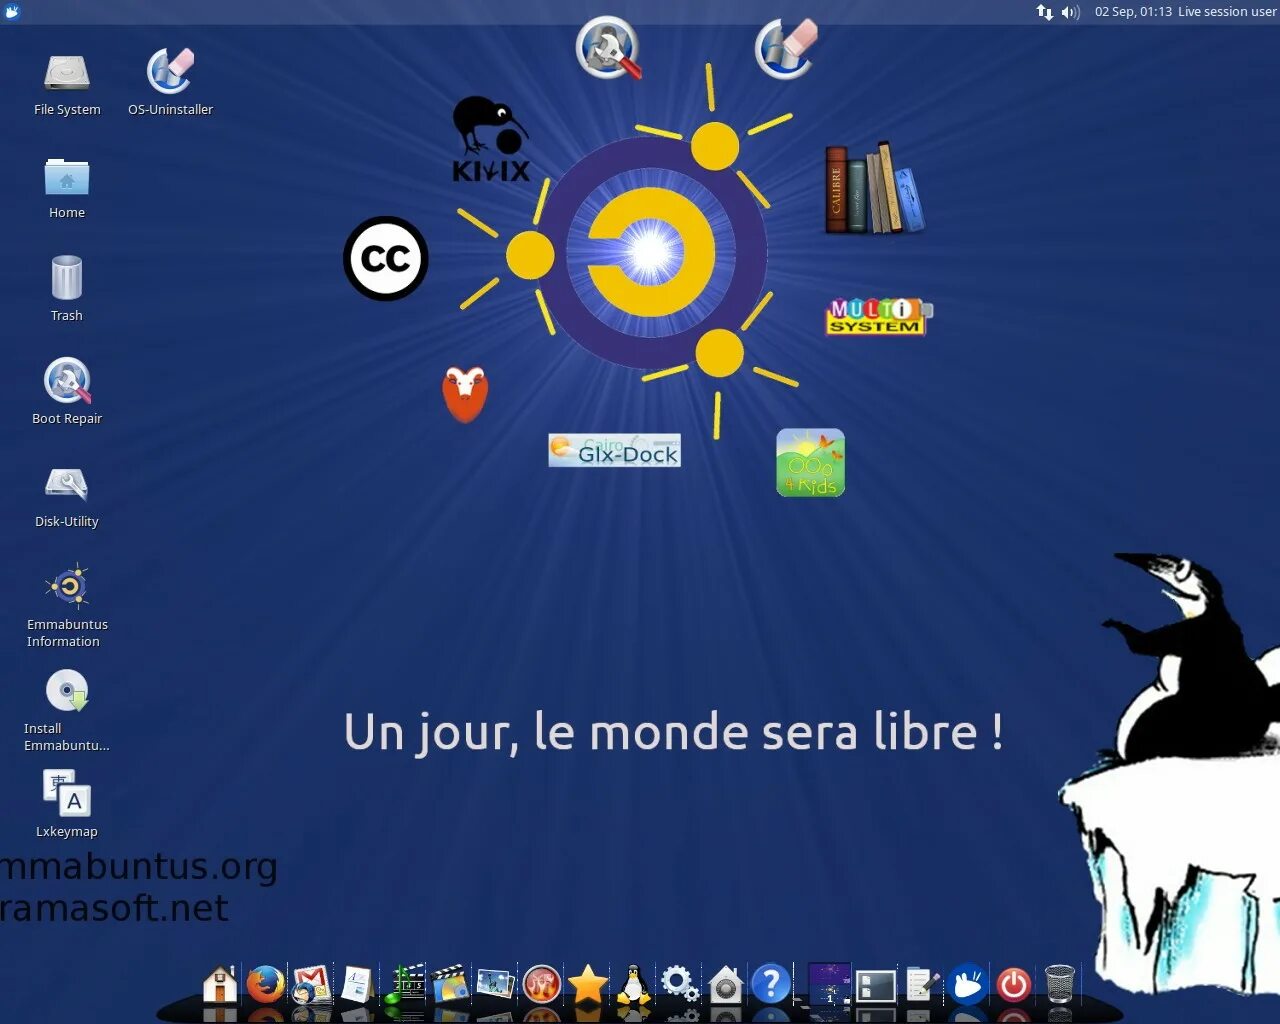Open the Emmabuntus Information desktop icon

[67, 606]
